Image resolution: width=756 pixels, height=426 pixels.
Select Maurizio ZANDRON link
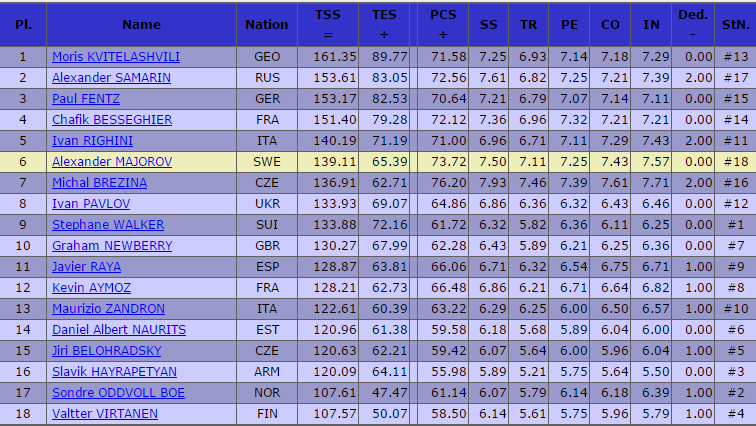[108, 308]
